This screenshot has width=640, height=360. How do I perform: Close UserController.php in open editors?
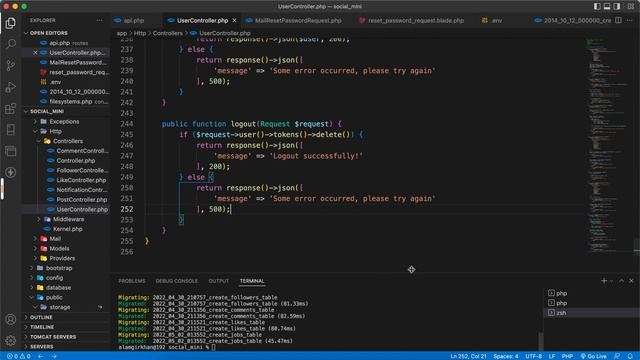tap(35, 53)
